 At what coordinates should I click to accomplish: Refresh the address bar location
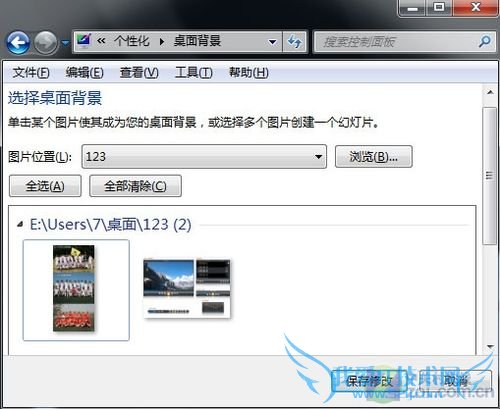tap(294, 42)
